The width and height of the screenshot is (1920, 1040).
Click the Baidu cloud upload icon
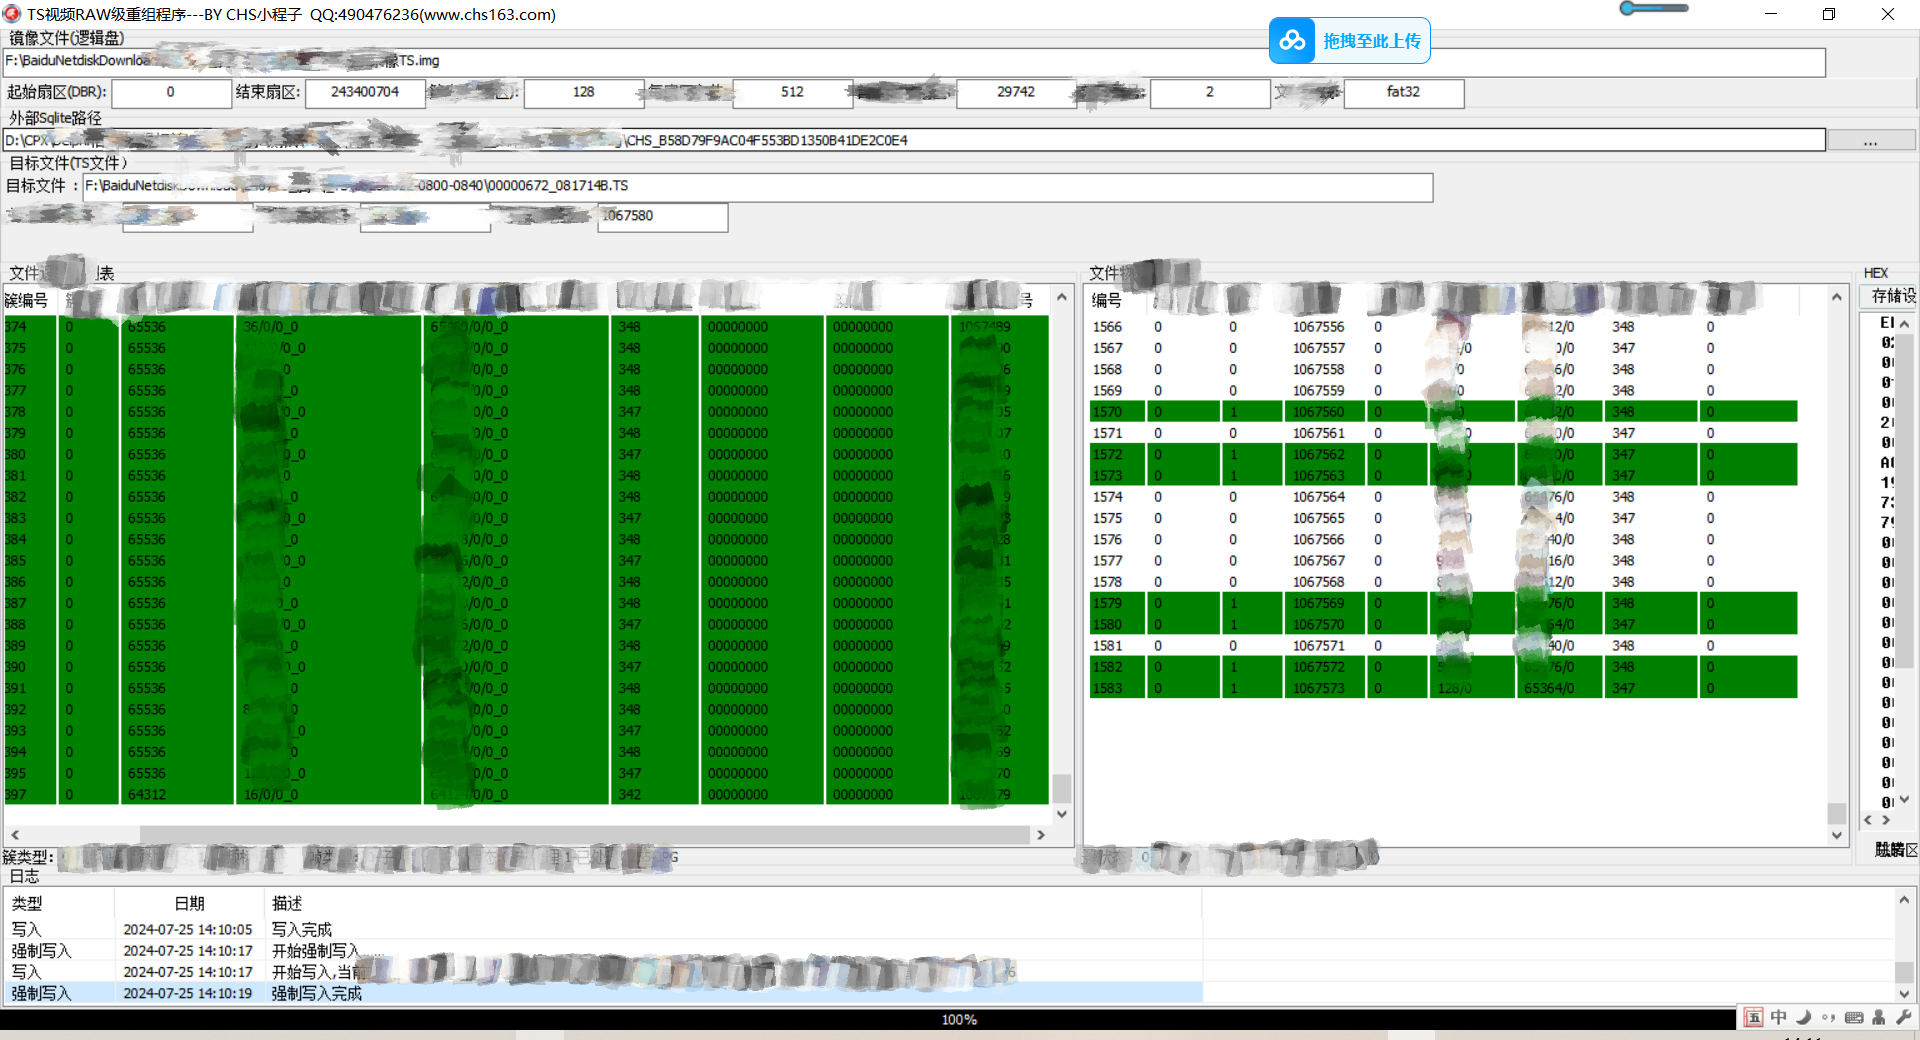[x=1292, y=40]
